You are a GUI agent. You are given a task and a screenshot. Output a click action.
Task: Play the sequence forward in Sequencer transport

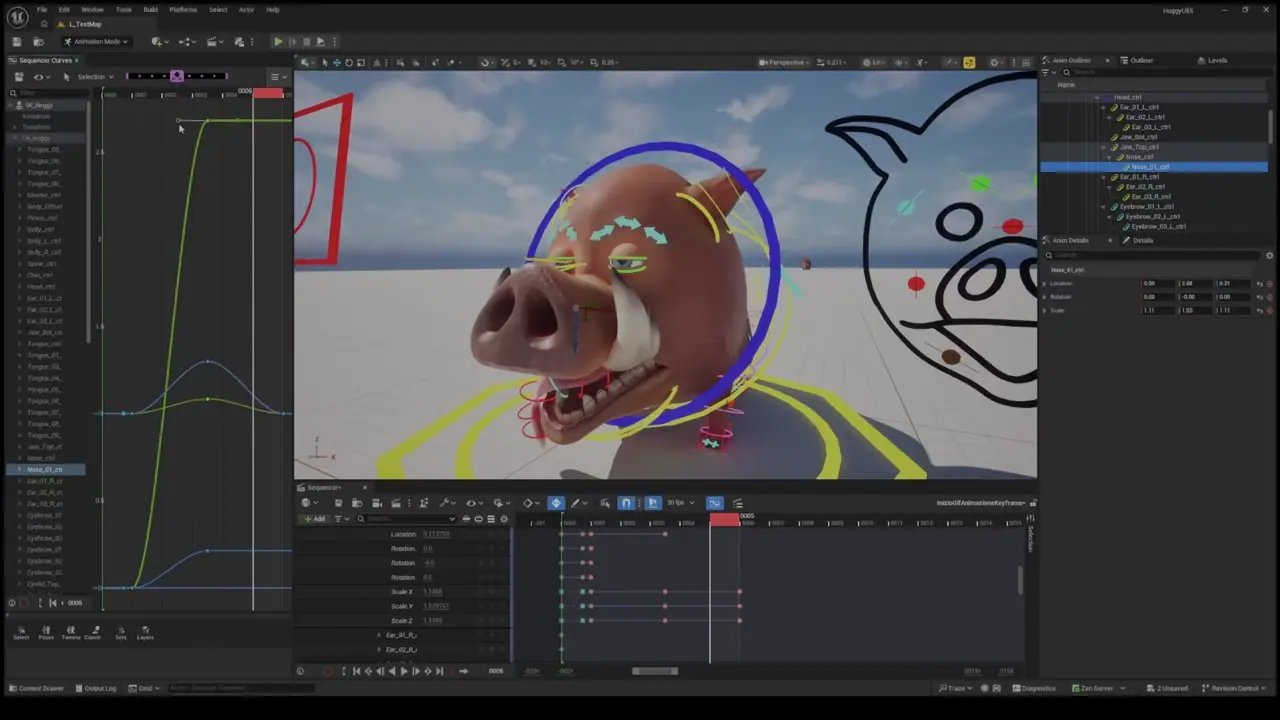point(403,671)
